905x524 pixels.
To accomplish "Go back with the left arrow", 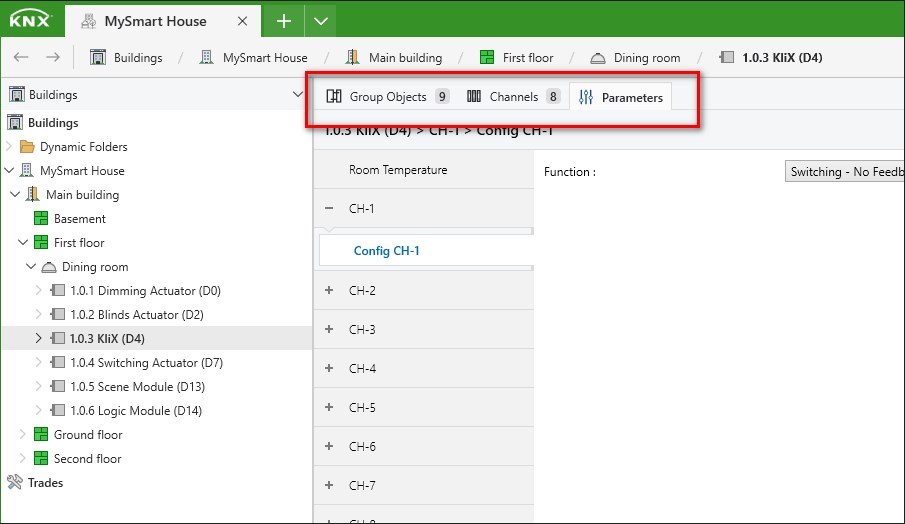I will (21, 57).
